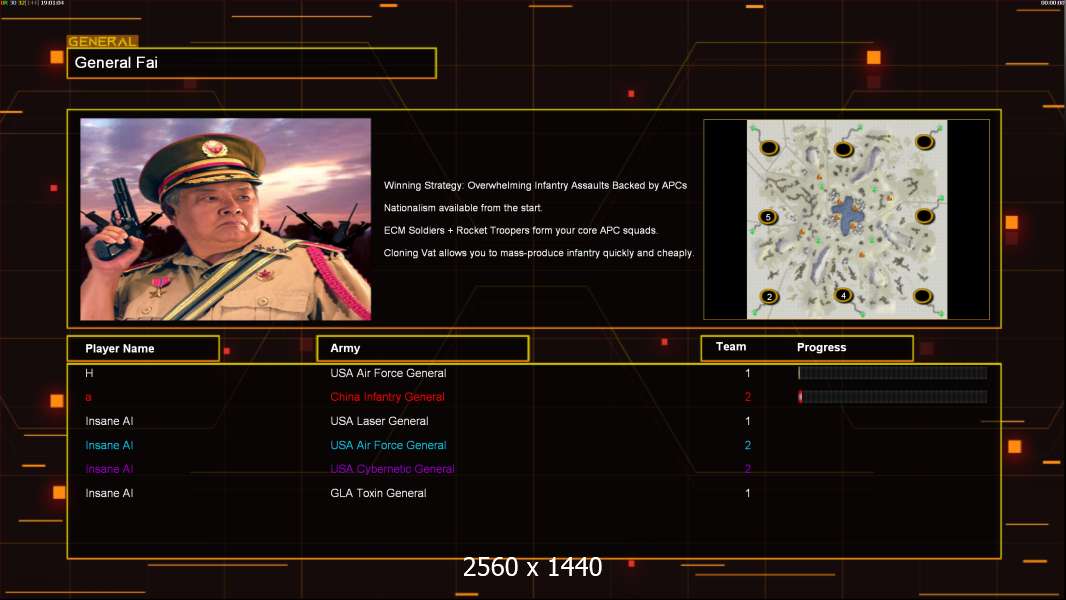The width and height of the screenshot is (1066, 600).
Task: Click the Player Name column header
Action: point(143,349)
